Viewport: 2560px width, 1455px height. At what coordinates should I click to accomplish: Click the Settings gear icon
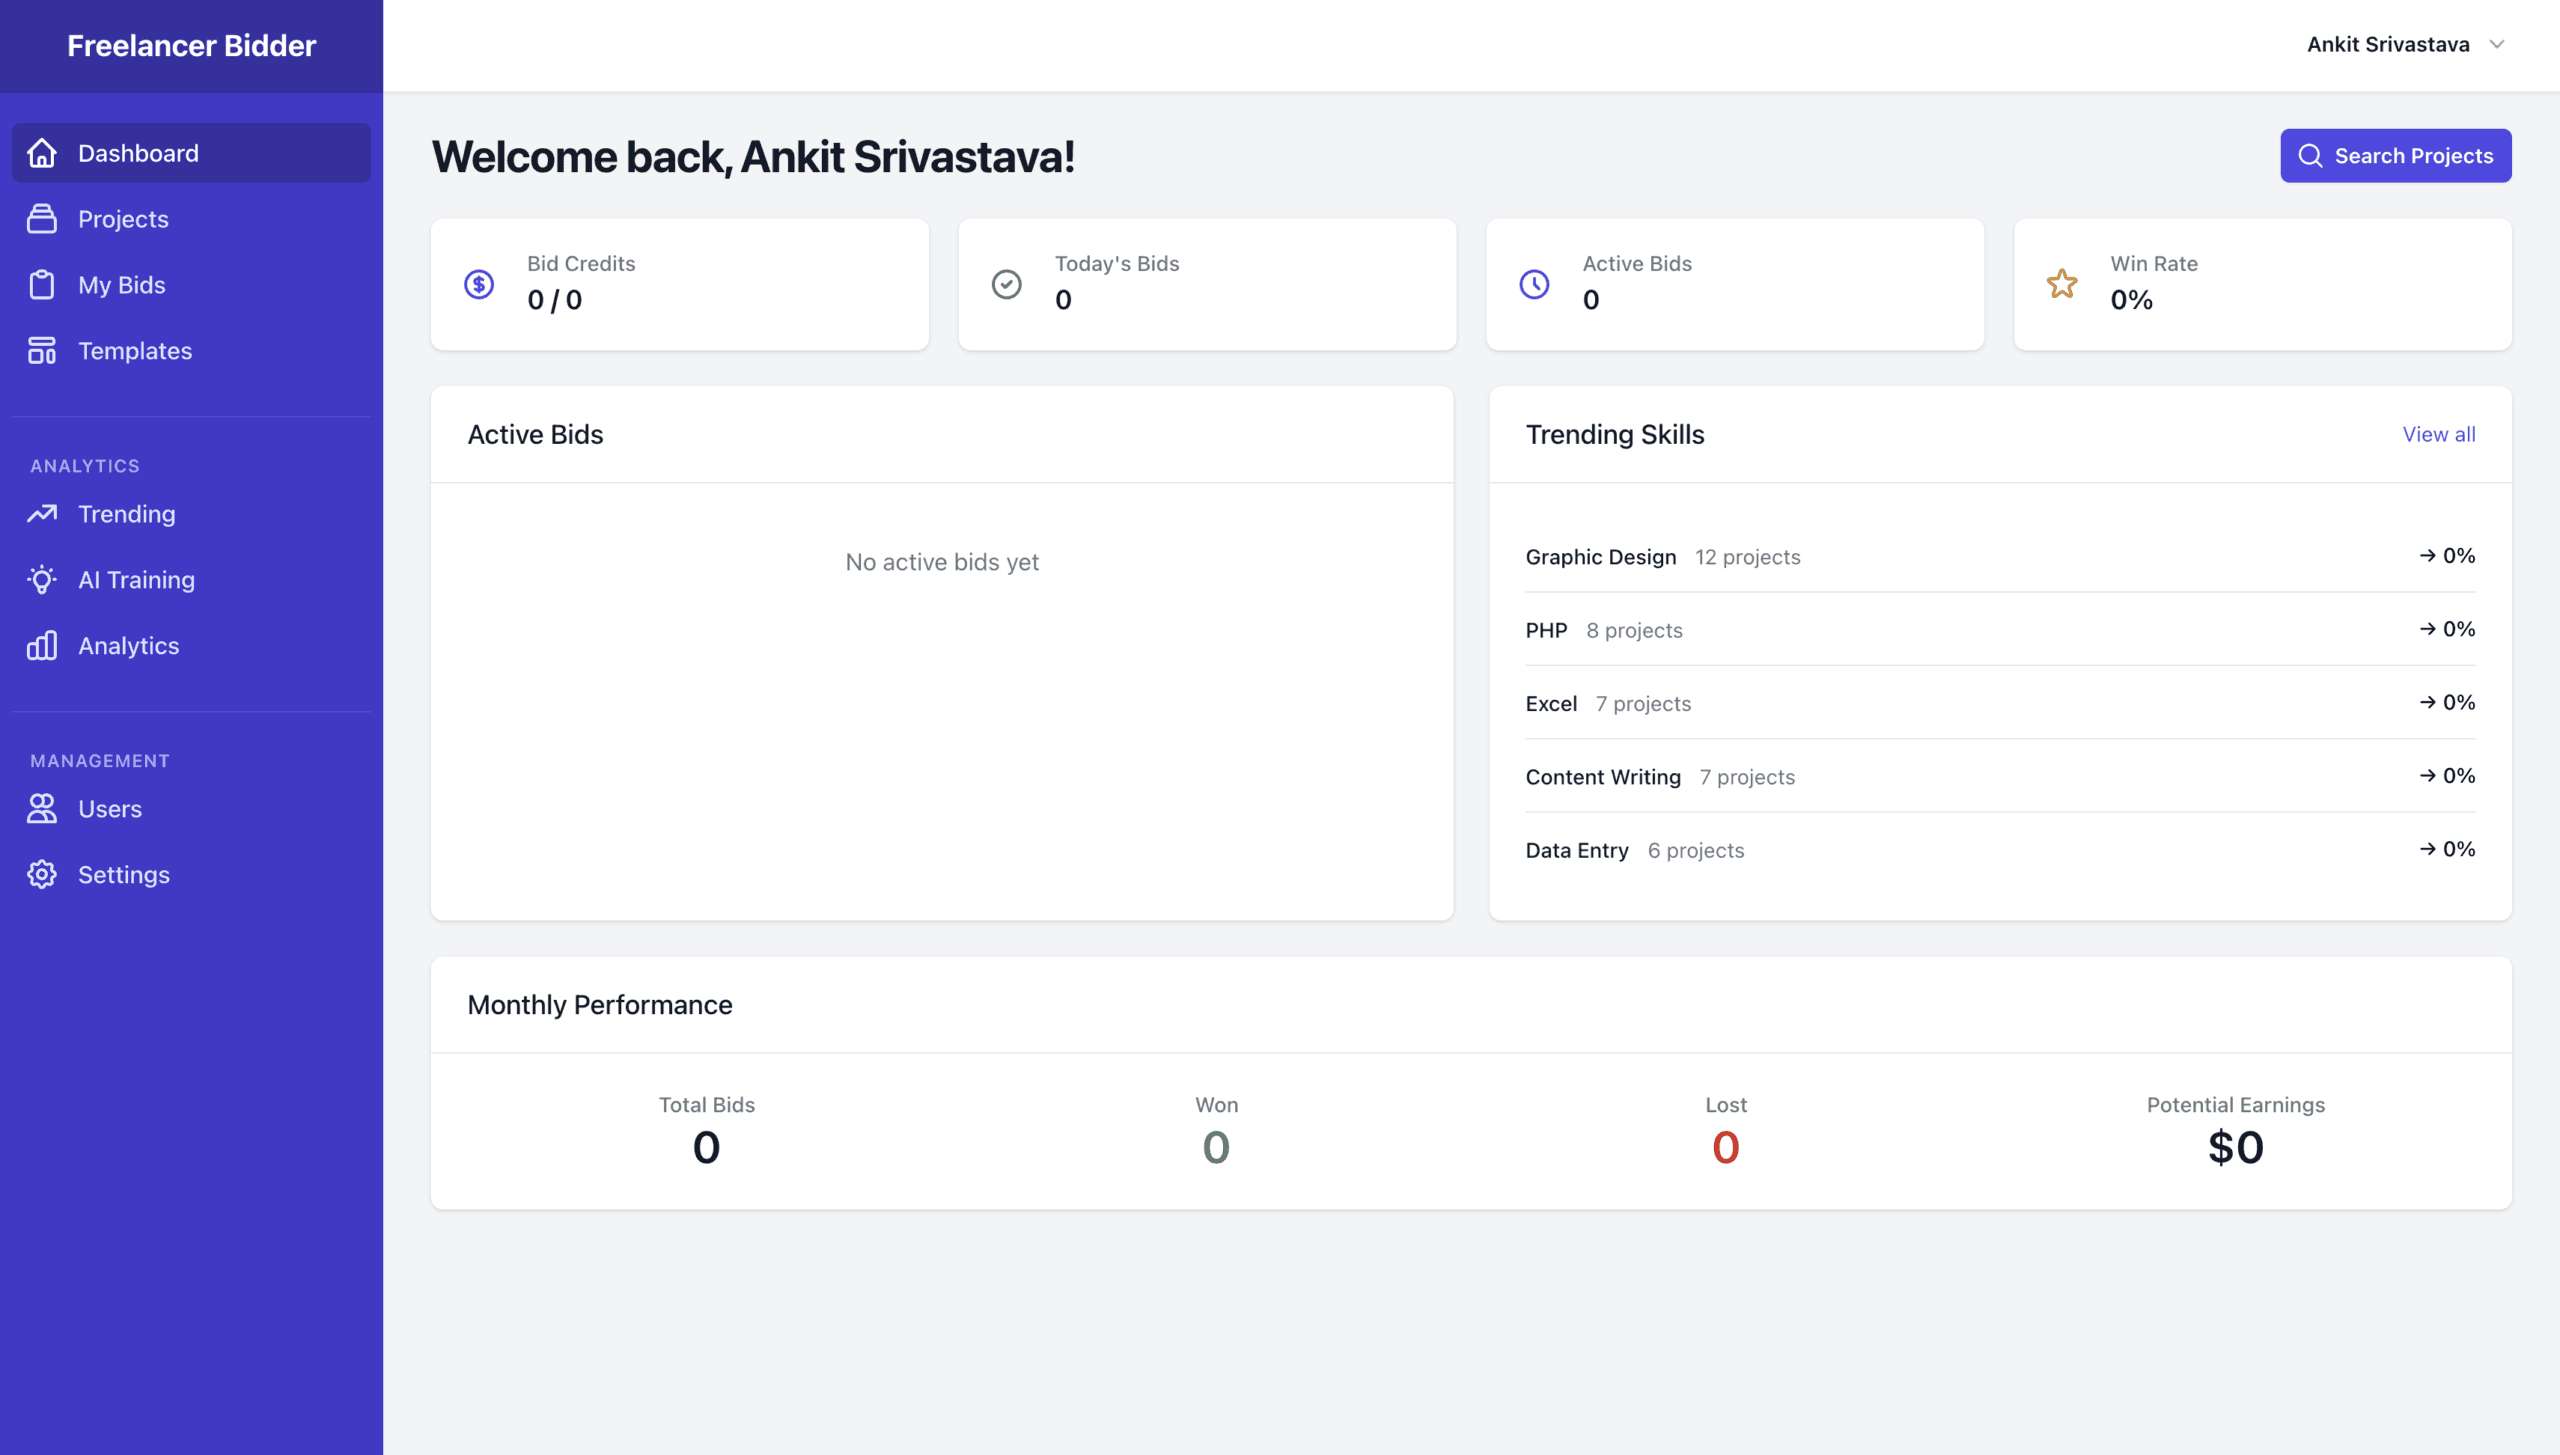coord(42,875)
